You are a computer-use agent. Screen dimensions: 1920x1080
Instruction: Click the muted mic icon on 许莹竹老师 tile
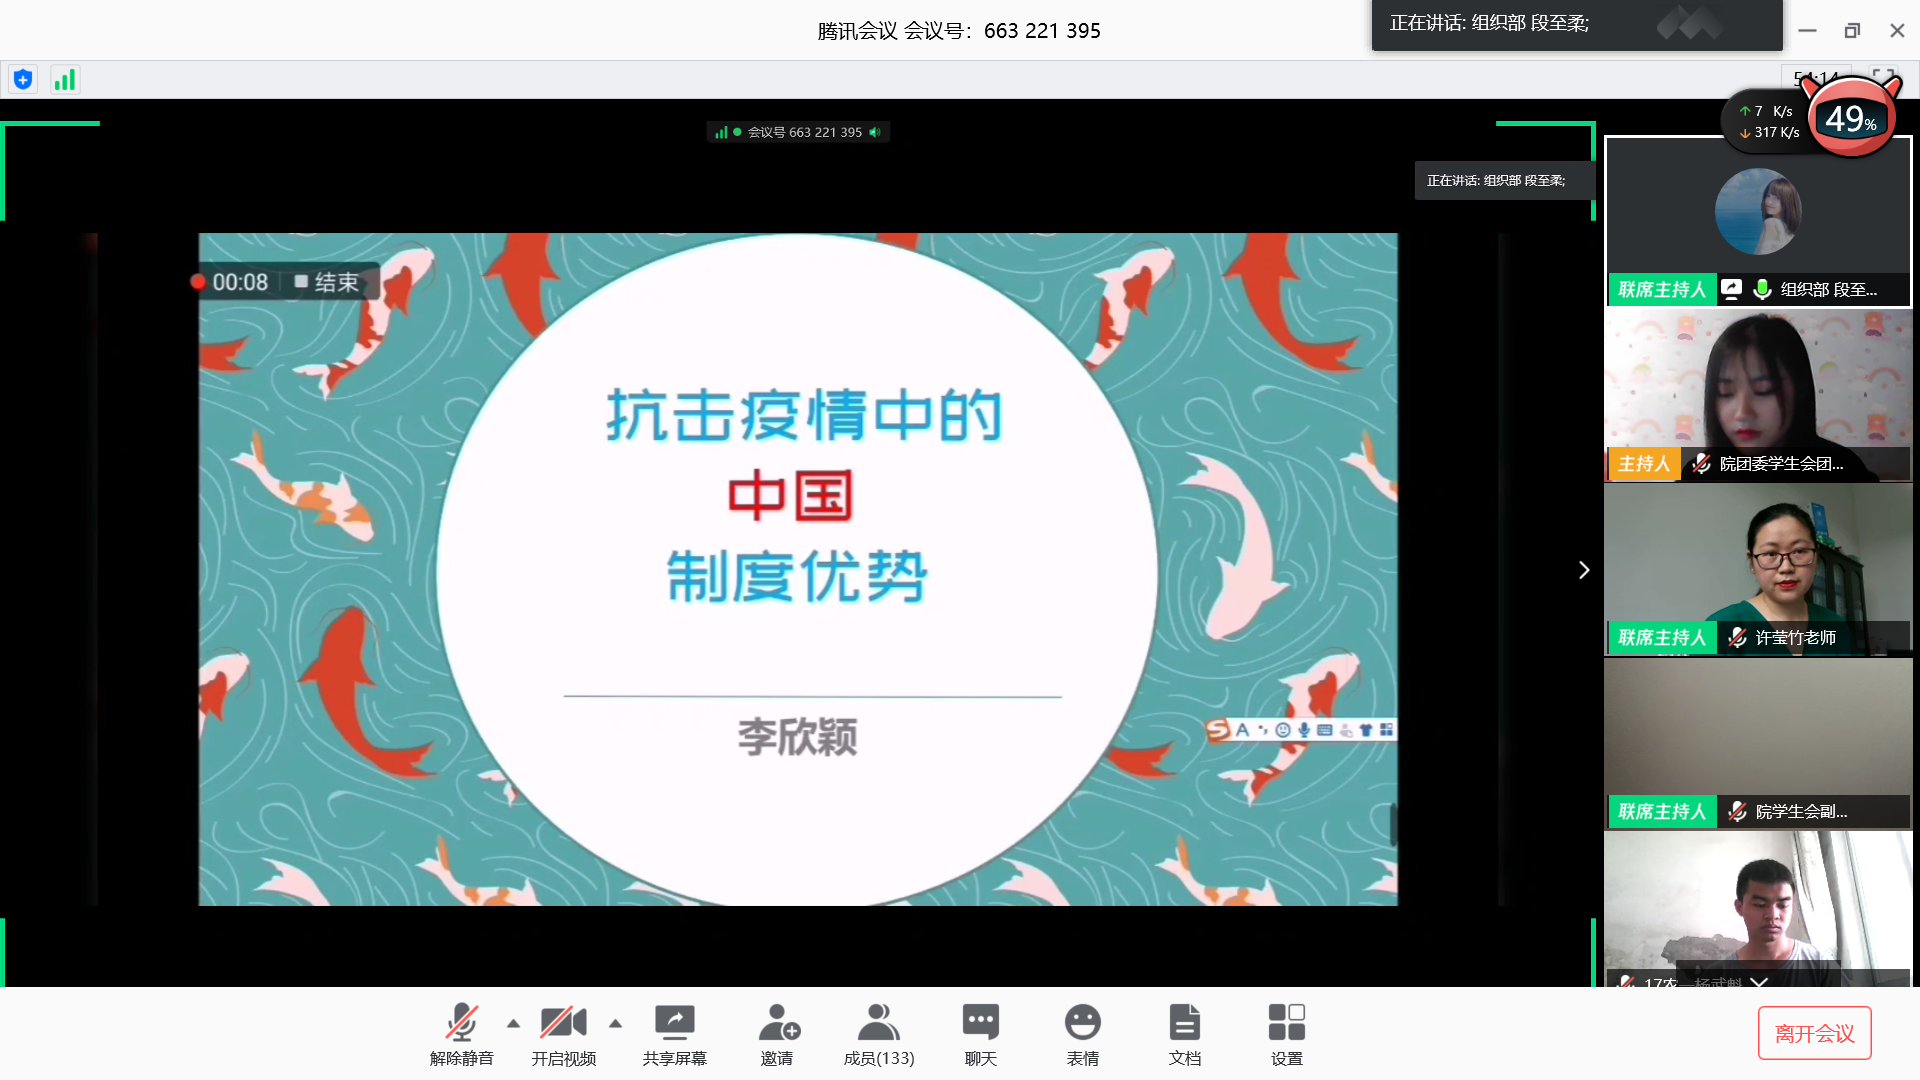tap(1736, 637)
